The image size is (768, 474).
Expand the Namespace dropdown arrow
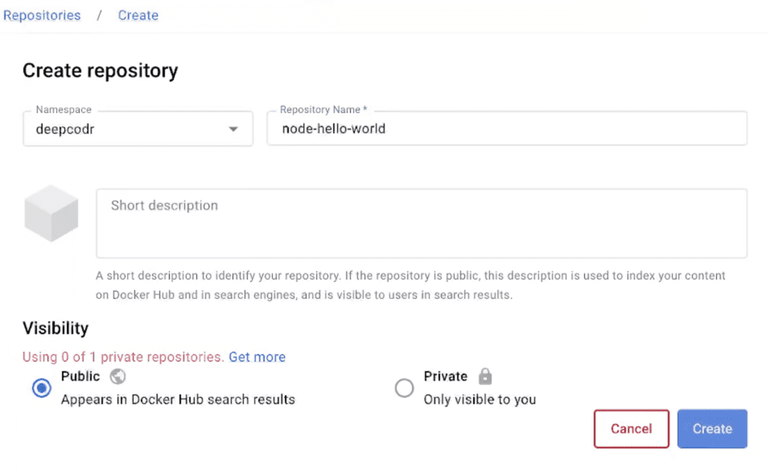[x=233, y=129]
